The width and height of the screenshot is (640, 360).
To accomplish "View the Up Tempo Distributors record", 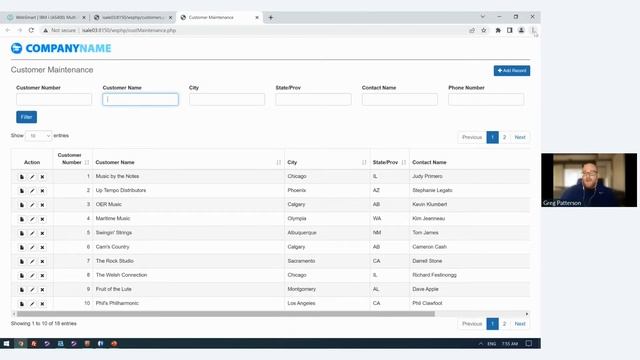I will coord(22,191).
